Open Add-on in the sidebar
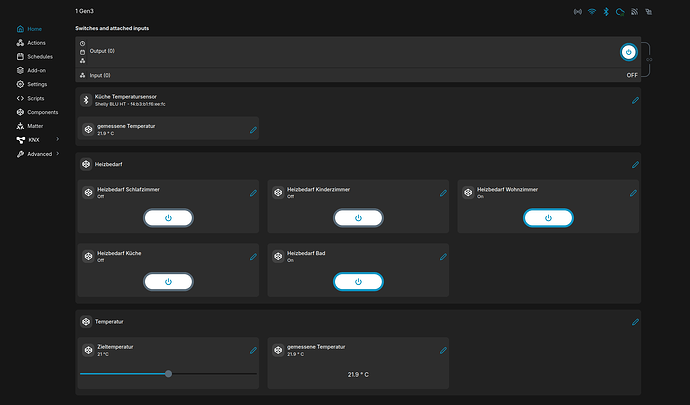This screenshot has width=690, height=405. pos(31,70)
